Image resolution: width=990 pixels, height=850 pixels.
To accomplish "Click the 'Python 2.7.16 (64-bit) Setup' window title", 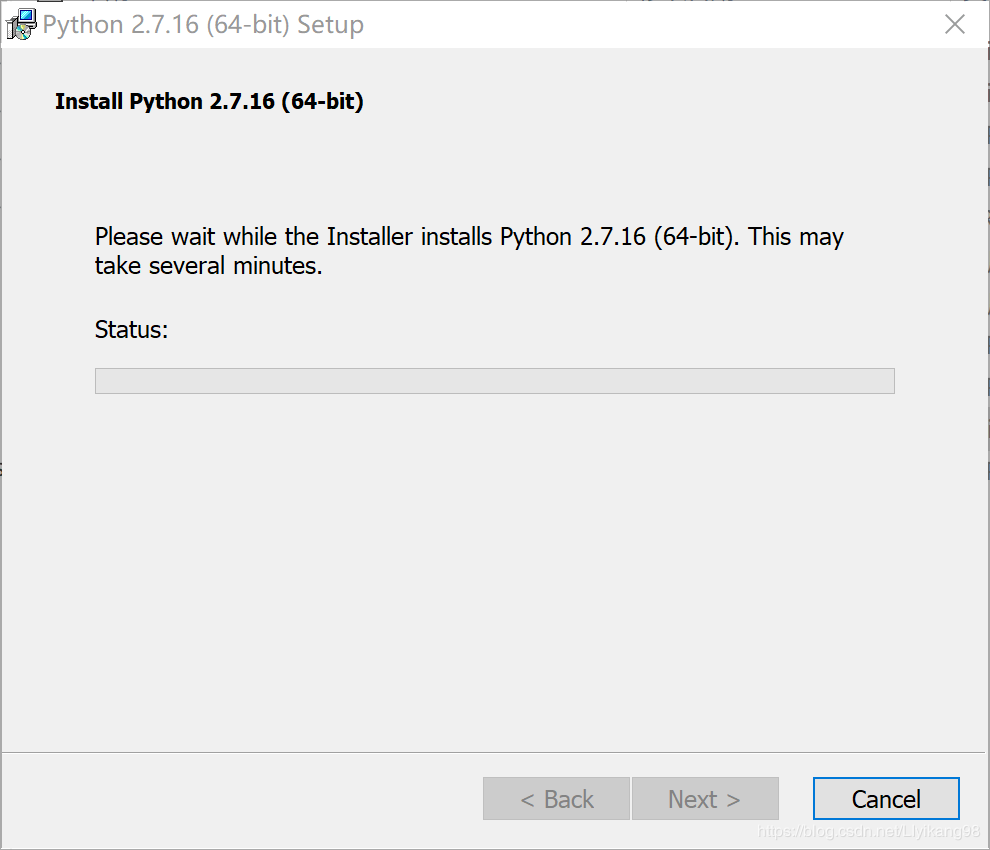I will (x=203, y=25).
